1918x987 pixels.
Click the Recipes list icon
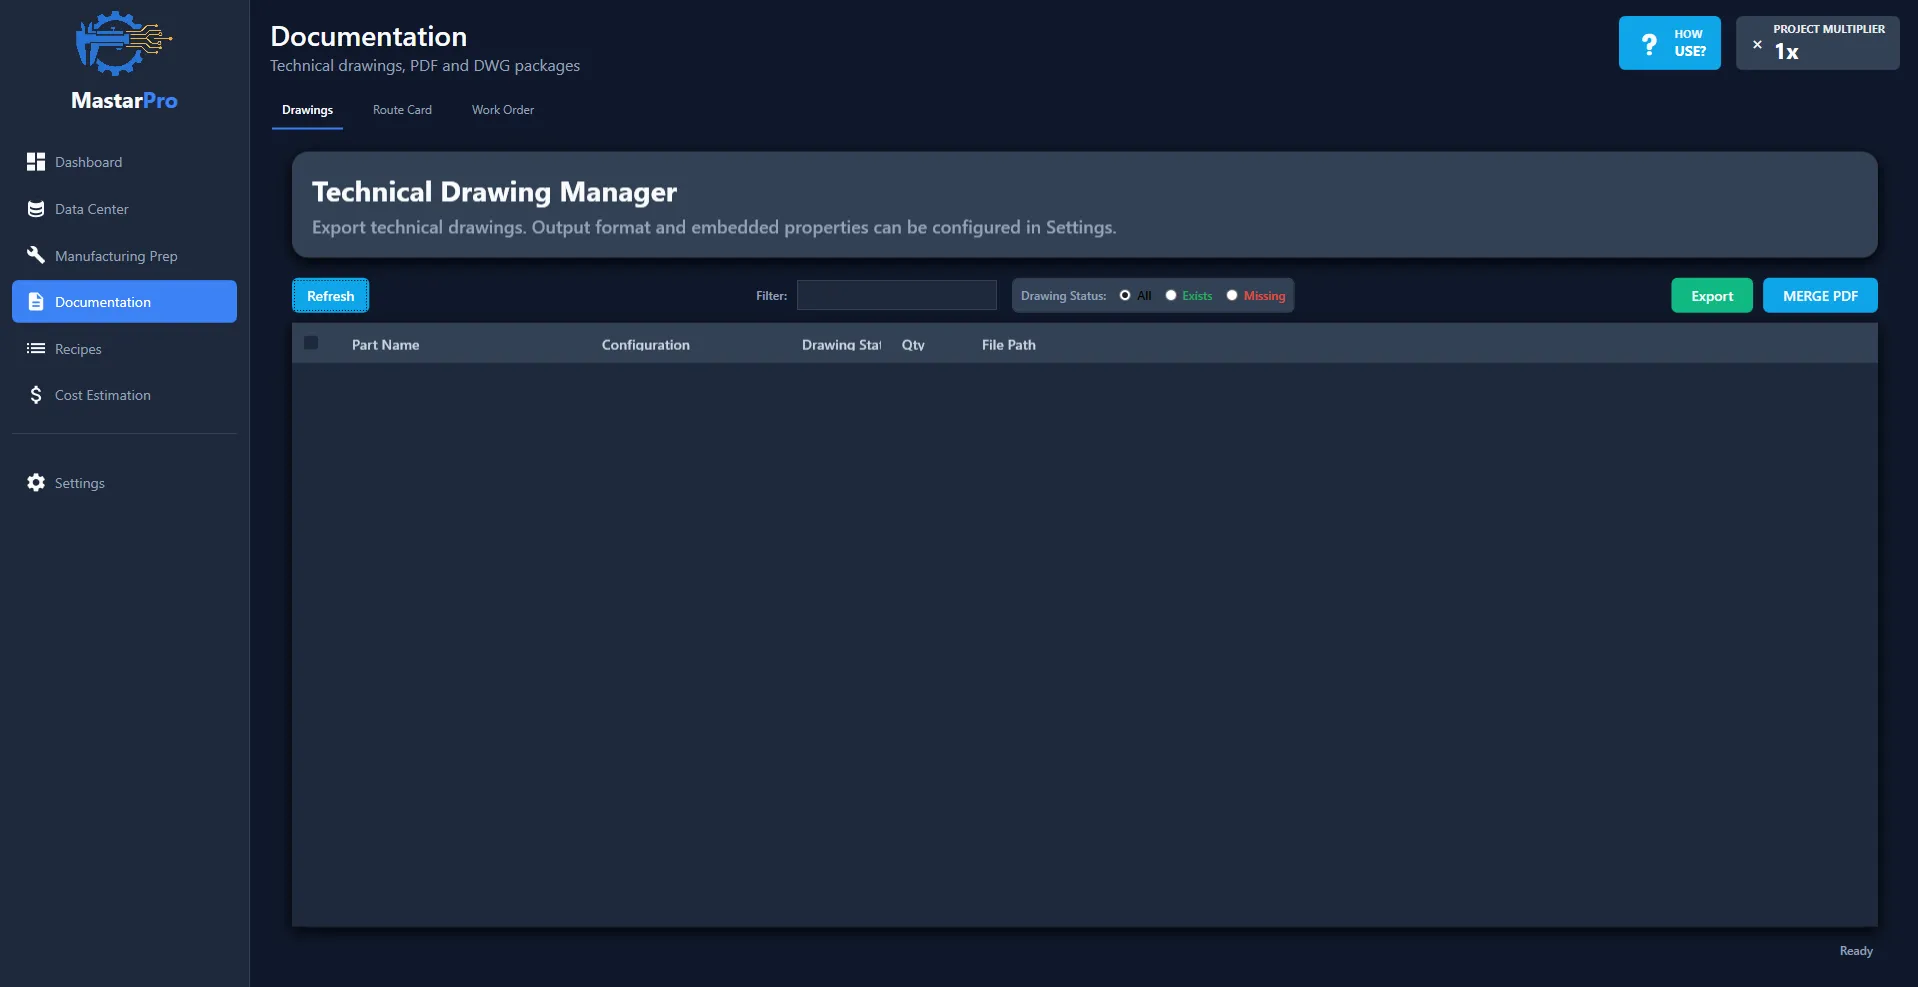pos(36,349)
